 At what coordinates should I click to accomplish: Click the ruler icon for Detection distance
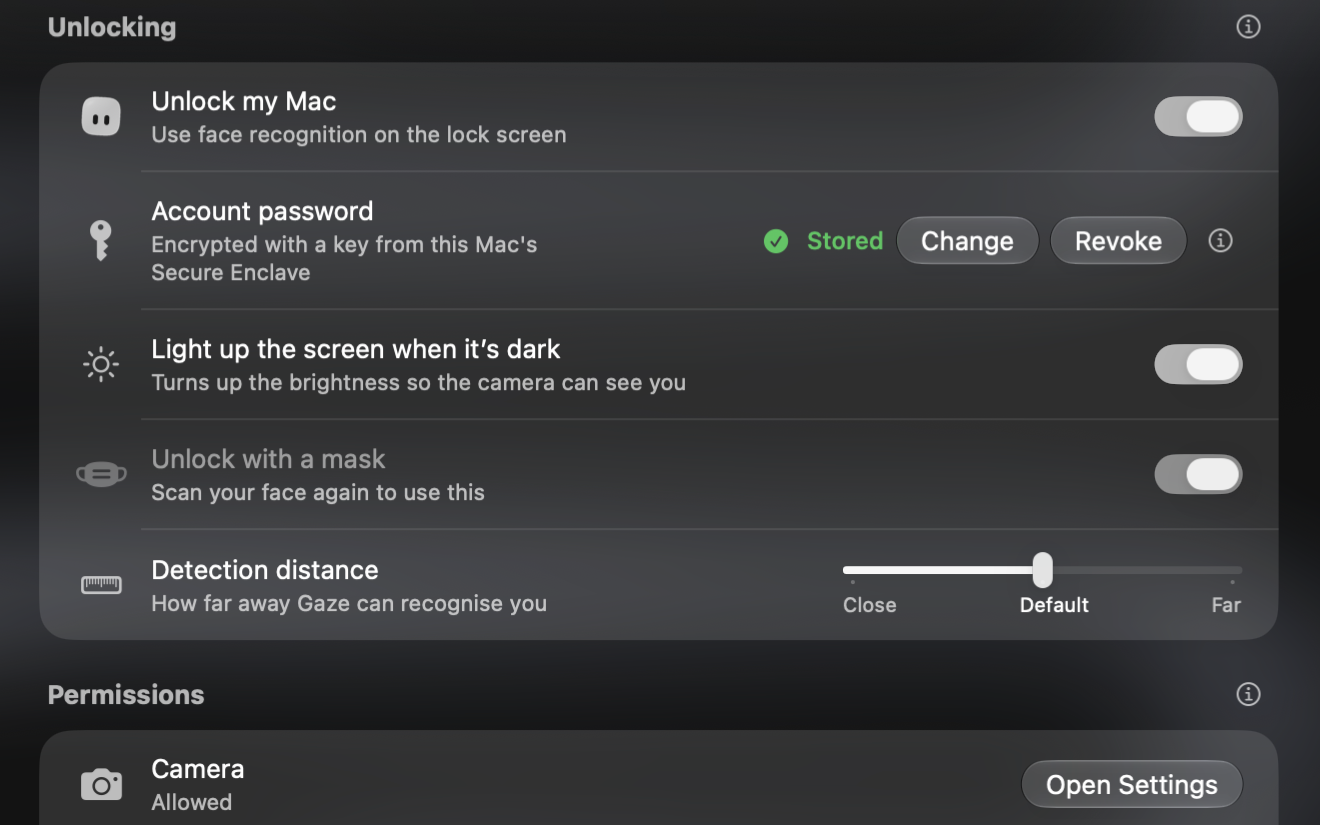(x=101, y=585)
